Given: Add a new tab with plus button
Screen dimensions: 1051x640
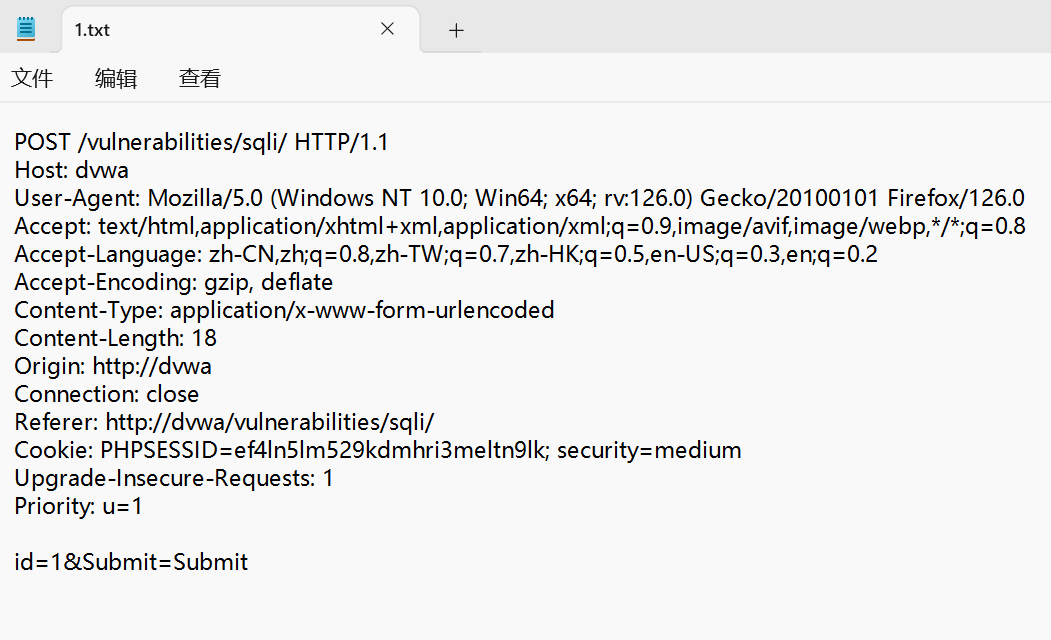Looking at the screenshot, I should 456,30.
